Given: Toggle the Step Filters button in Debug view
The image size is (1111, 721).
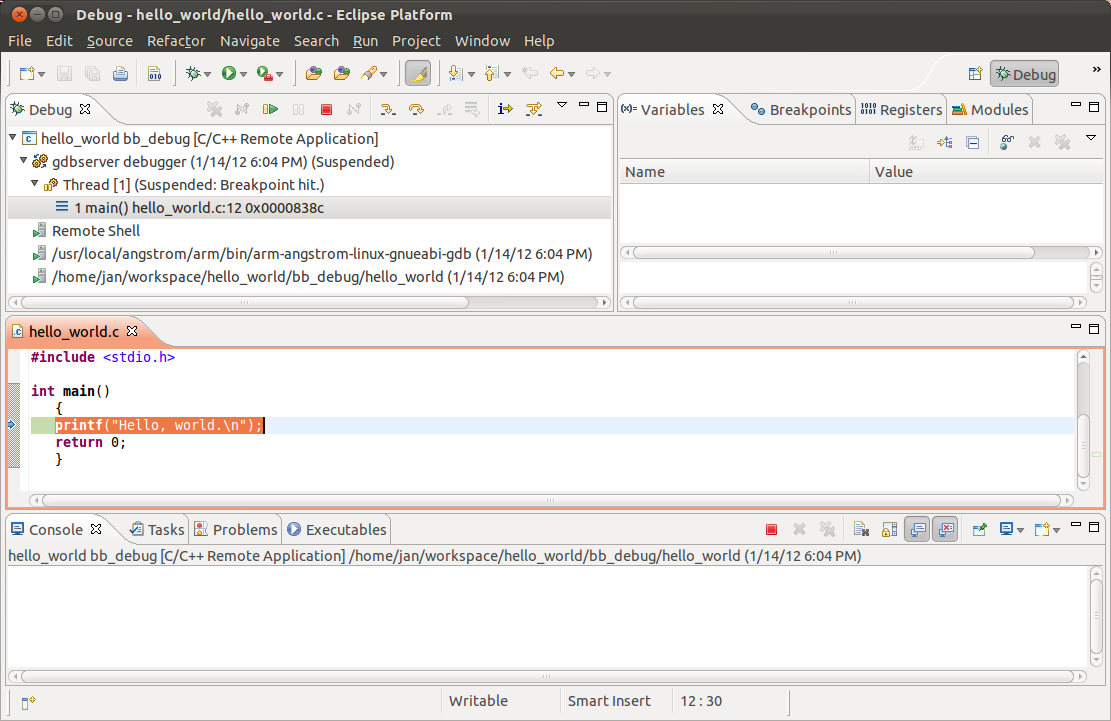Looking at the screenshot, I should pyautogui.click(x=534, y=109).
